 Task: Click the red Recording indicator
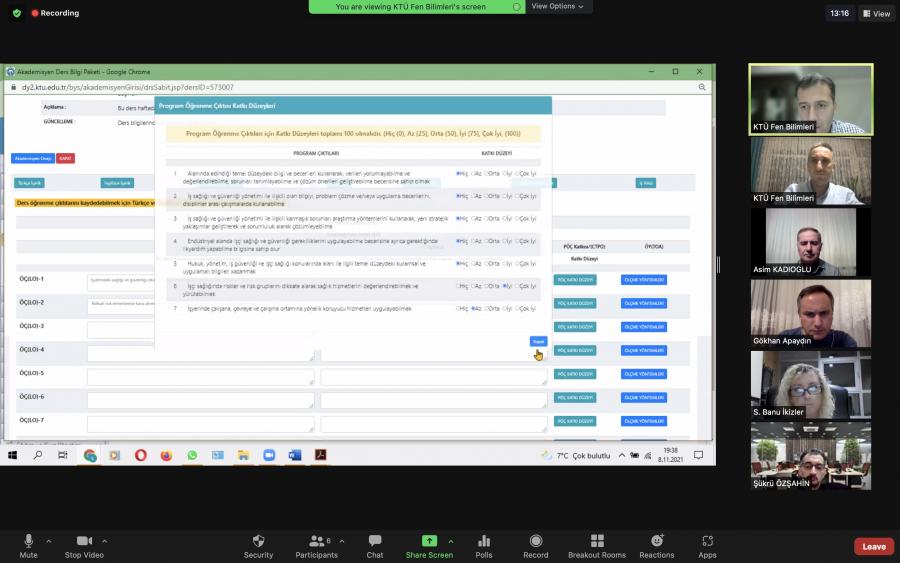point(55,13)
